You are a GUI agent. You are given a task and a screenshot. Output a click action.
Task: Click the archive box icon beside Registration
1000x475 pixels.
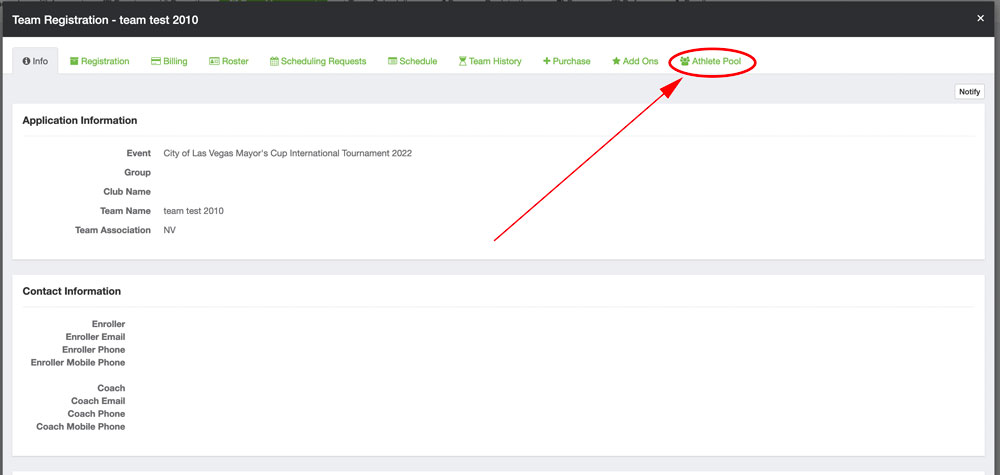click(75, 62)
